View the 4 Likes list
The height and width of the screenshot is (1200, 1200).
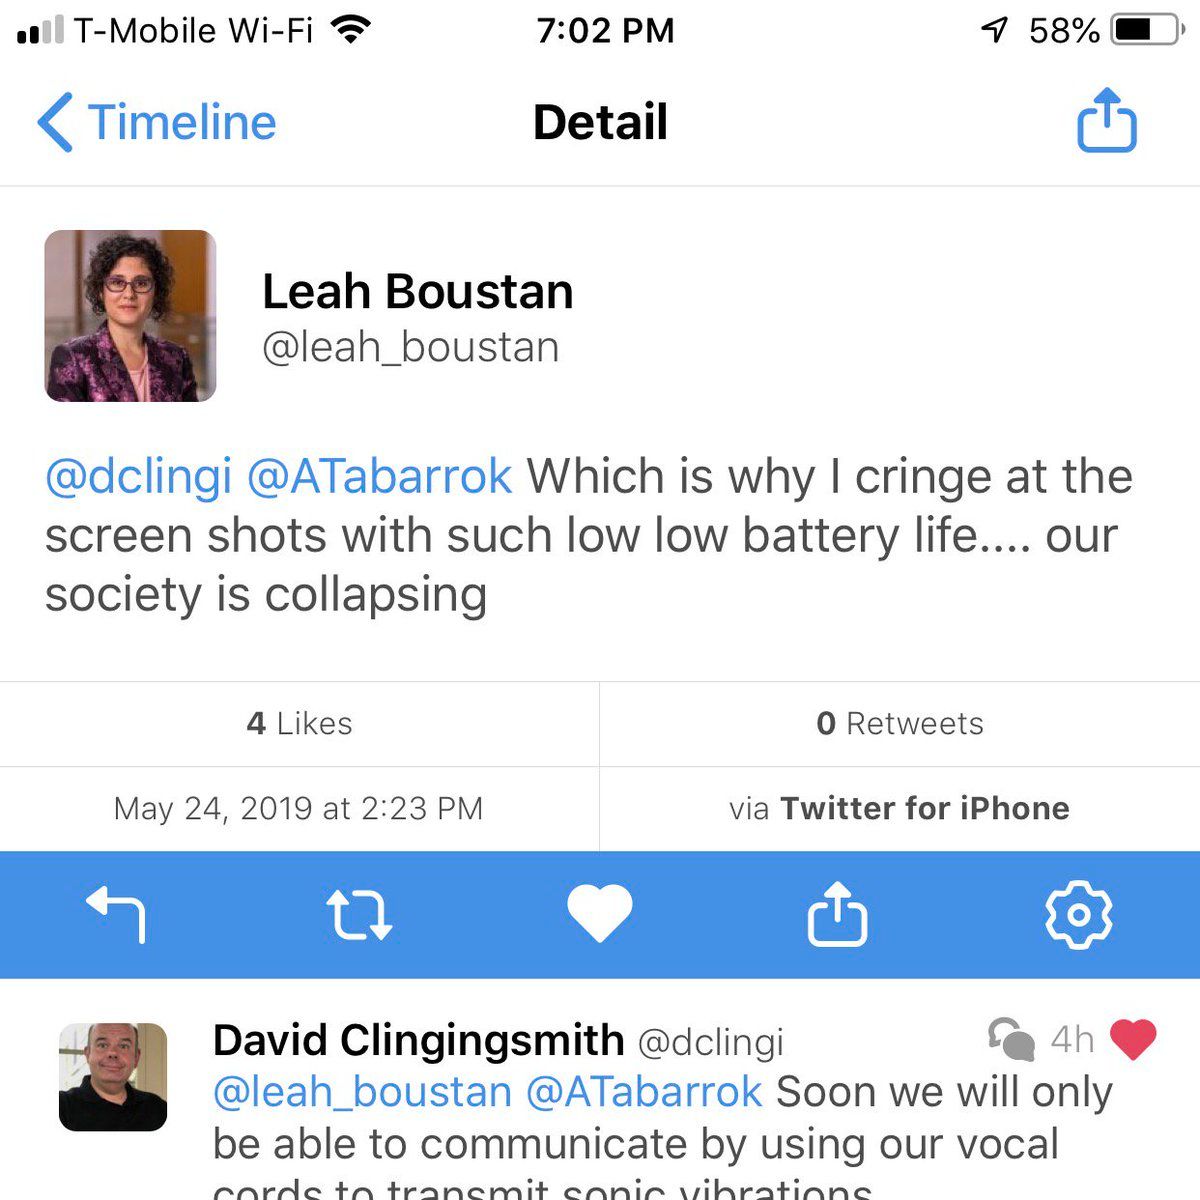click(x=299, y=723)
